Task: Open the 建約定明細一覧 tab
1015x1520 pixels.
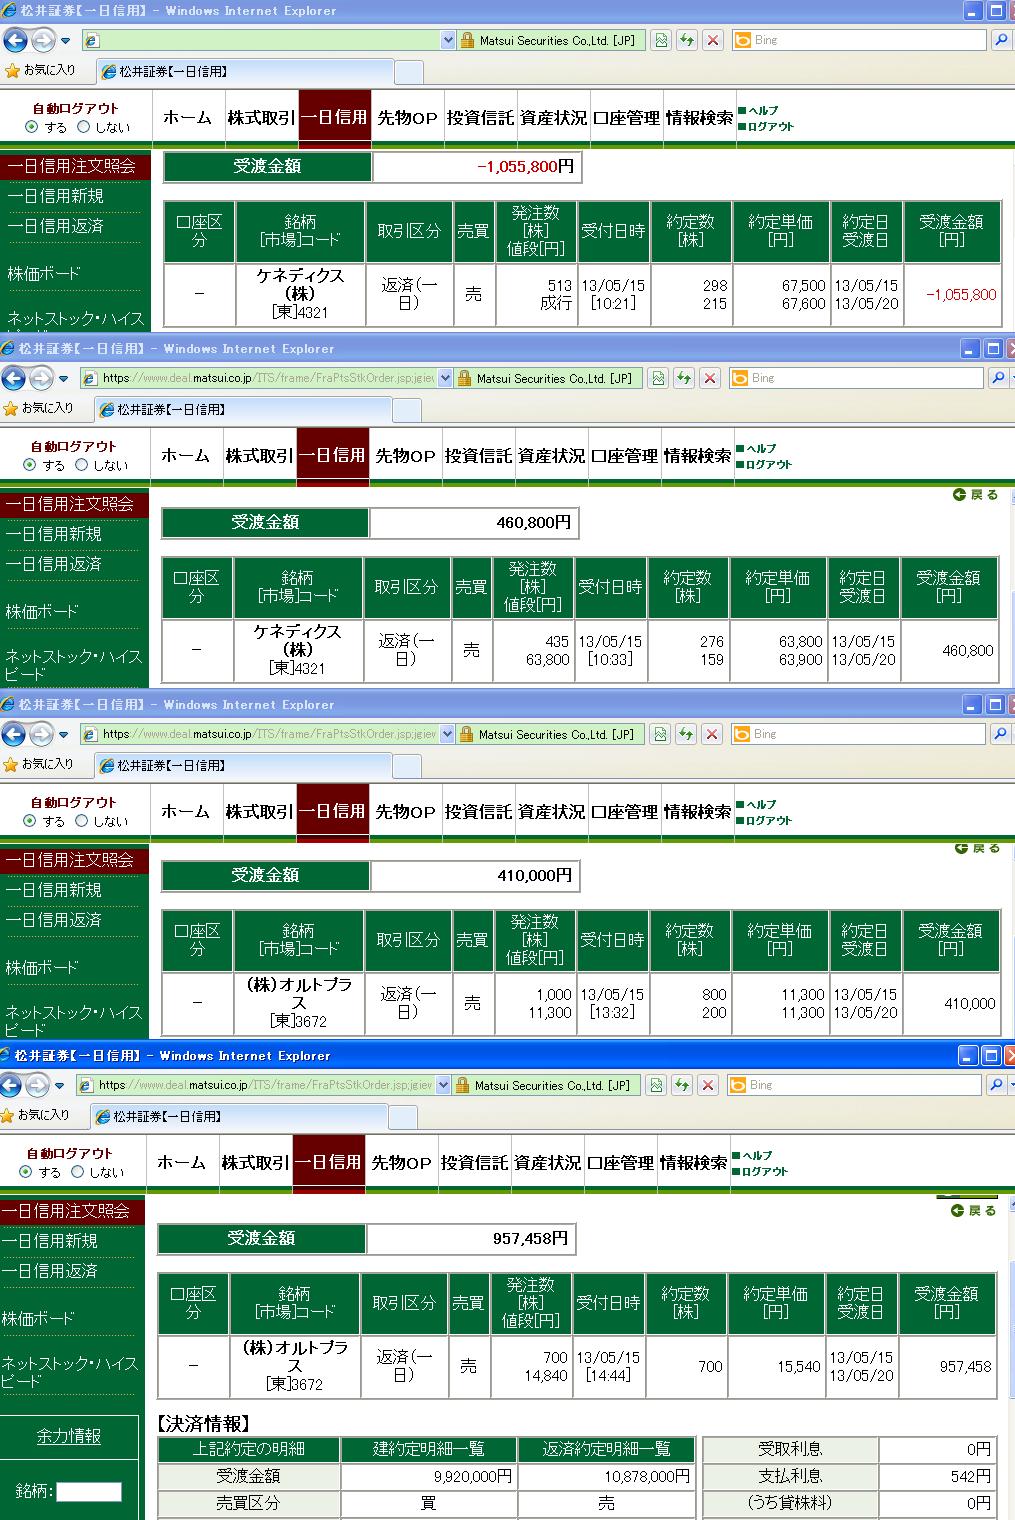Action: (x=429, y=1448)
